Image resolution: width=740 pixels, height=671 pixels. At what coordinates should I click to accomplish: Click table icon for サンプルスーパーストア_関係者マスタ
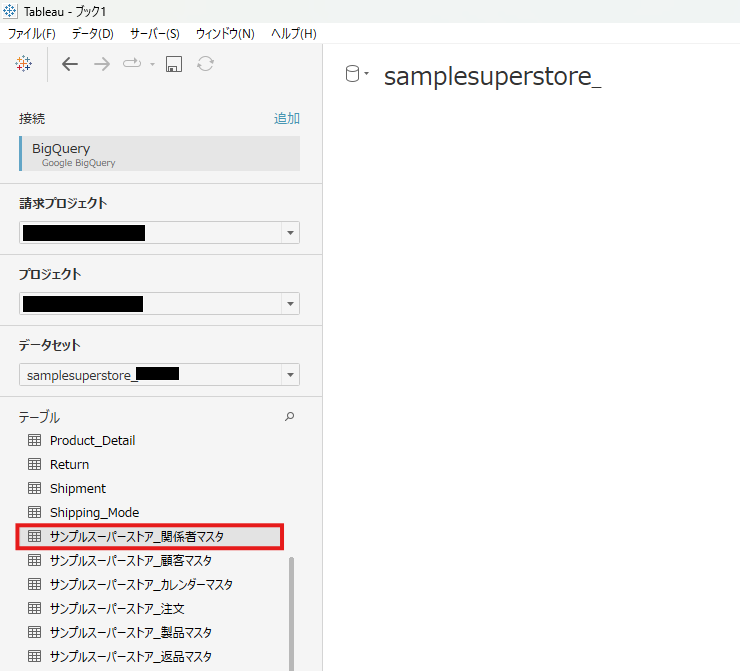(x=34, y=536)
